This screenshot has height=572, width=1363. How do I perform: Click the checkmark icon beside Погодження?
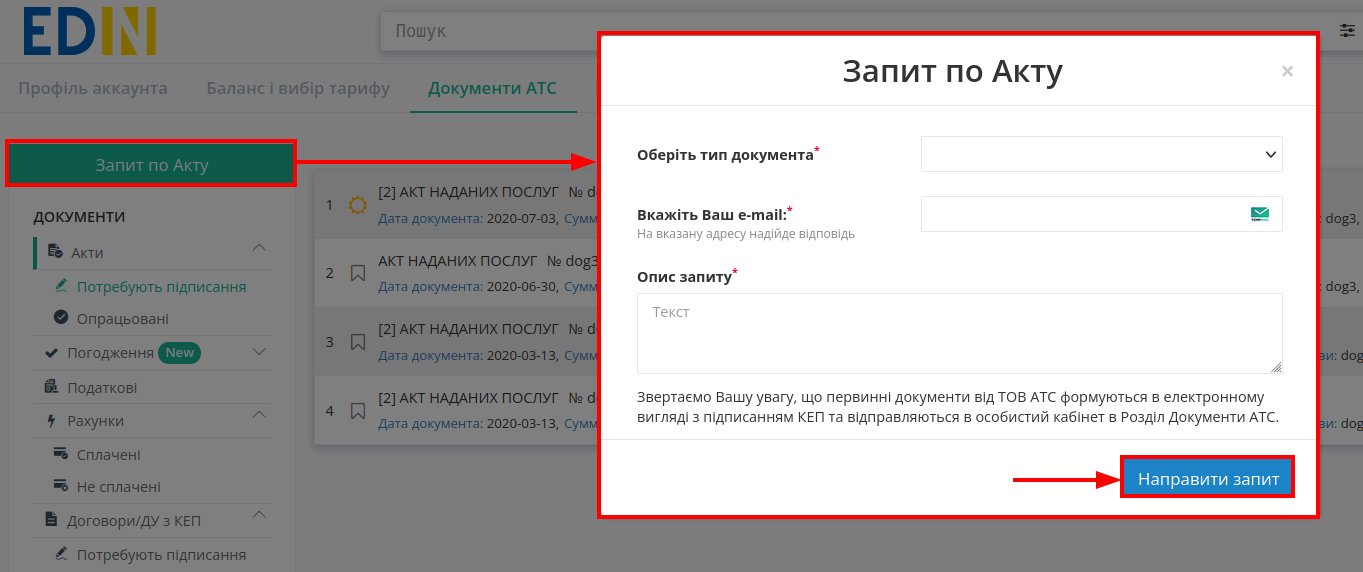(51, 353)
